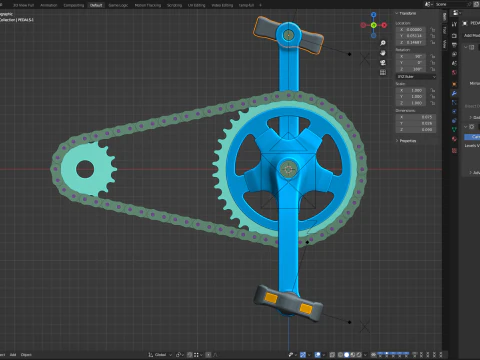Select Wireframe viewport shading mode
The width and height of the screenshot is (480, 360).
point(340,355)
